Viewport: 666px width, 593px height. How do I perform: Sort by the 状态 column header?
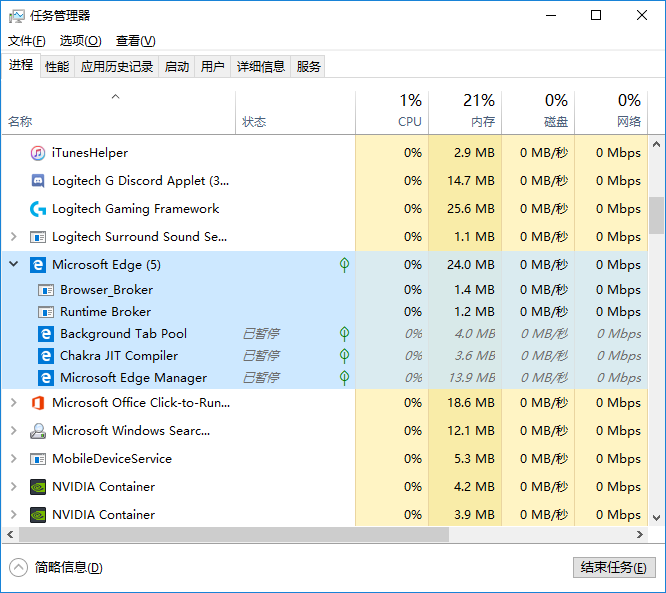click(x=295, y=113)
